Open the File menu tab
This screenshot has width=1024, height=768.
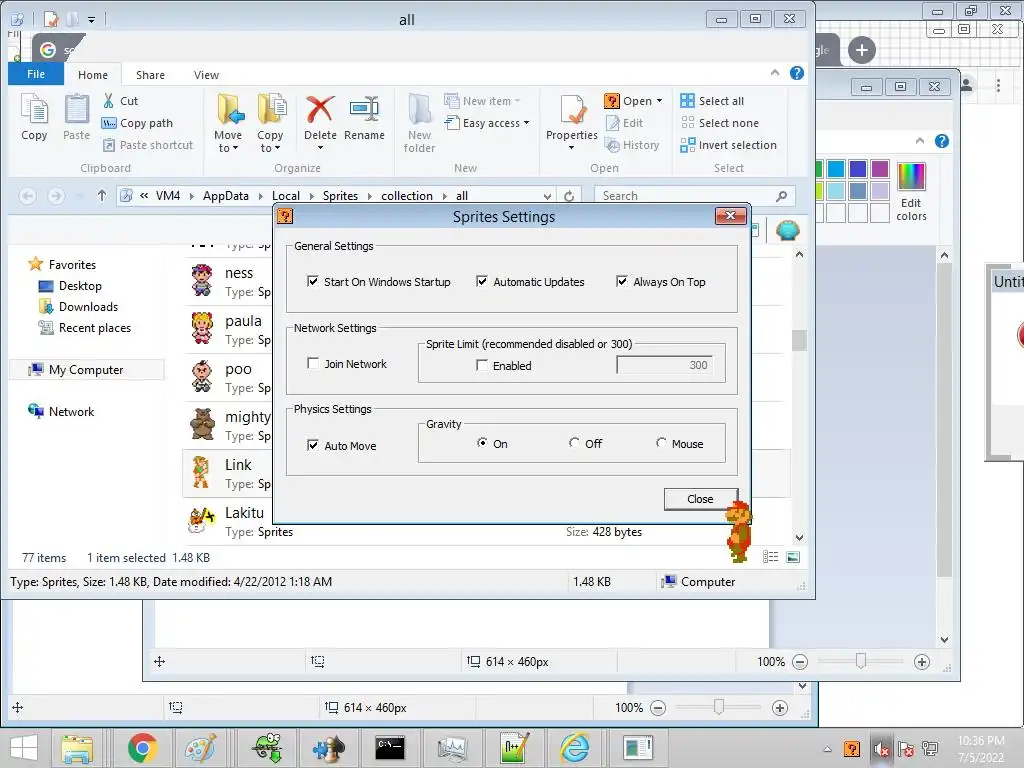click(36, 74)
